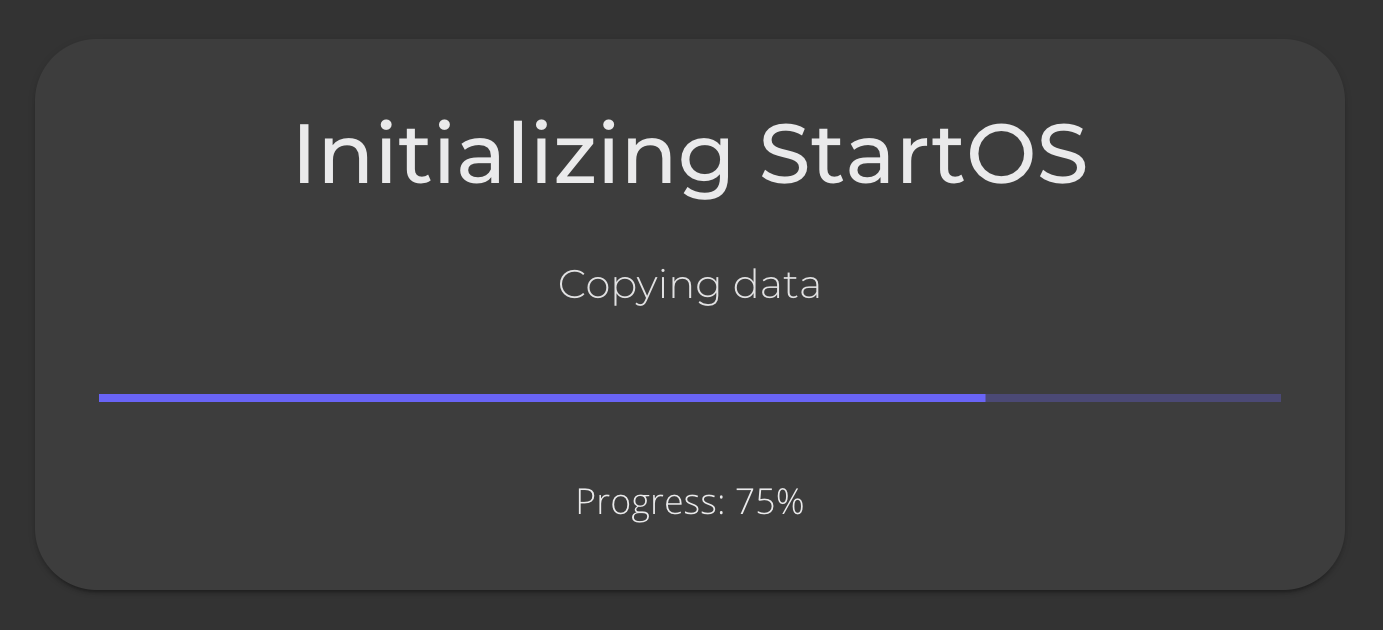
Task: Select the "Copying data" status text
Action: (x=690, y=285)
